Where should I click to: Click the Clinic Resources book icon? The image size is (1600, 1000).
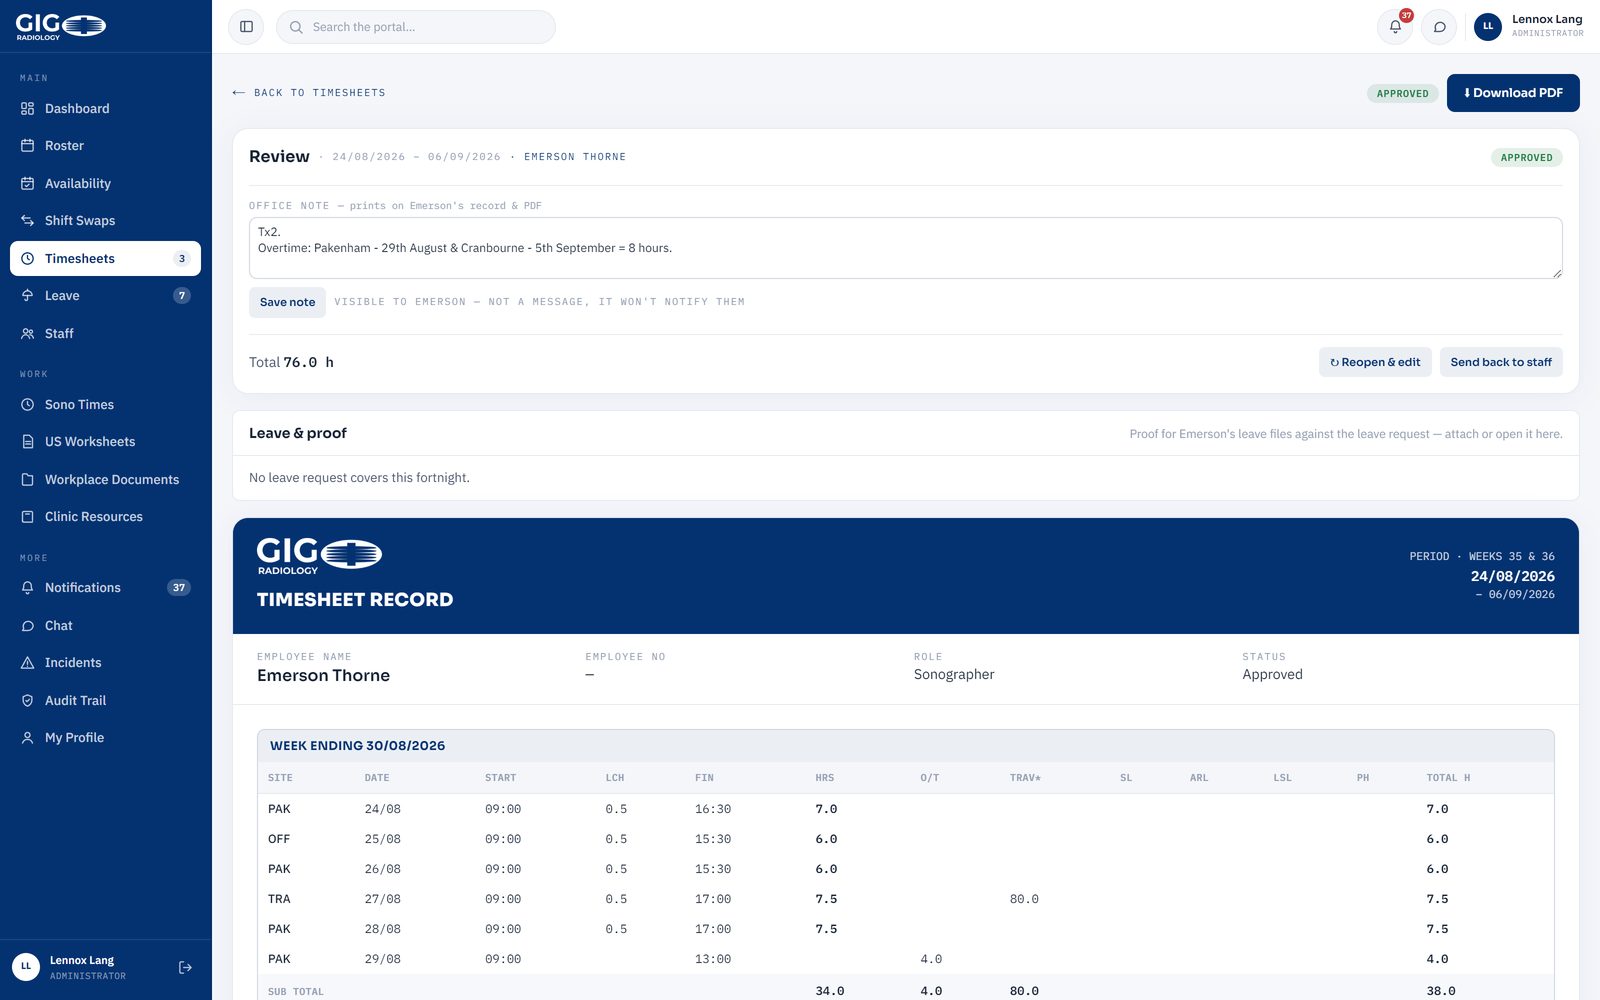[x=28, y=517]
